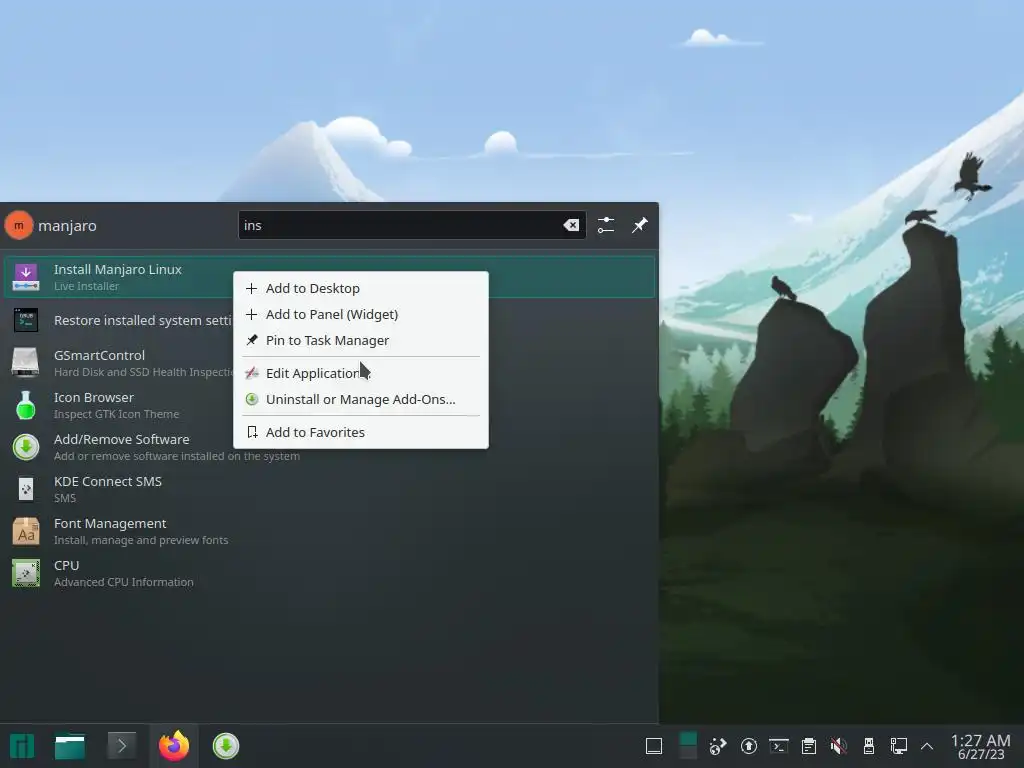Click the muted volume tray icon

(x=839, y=746)
